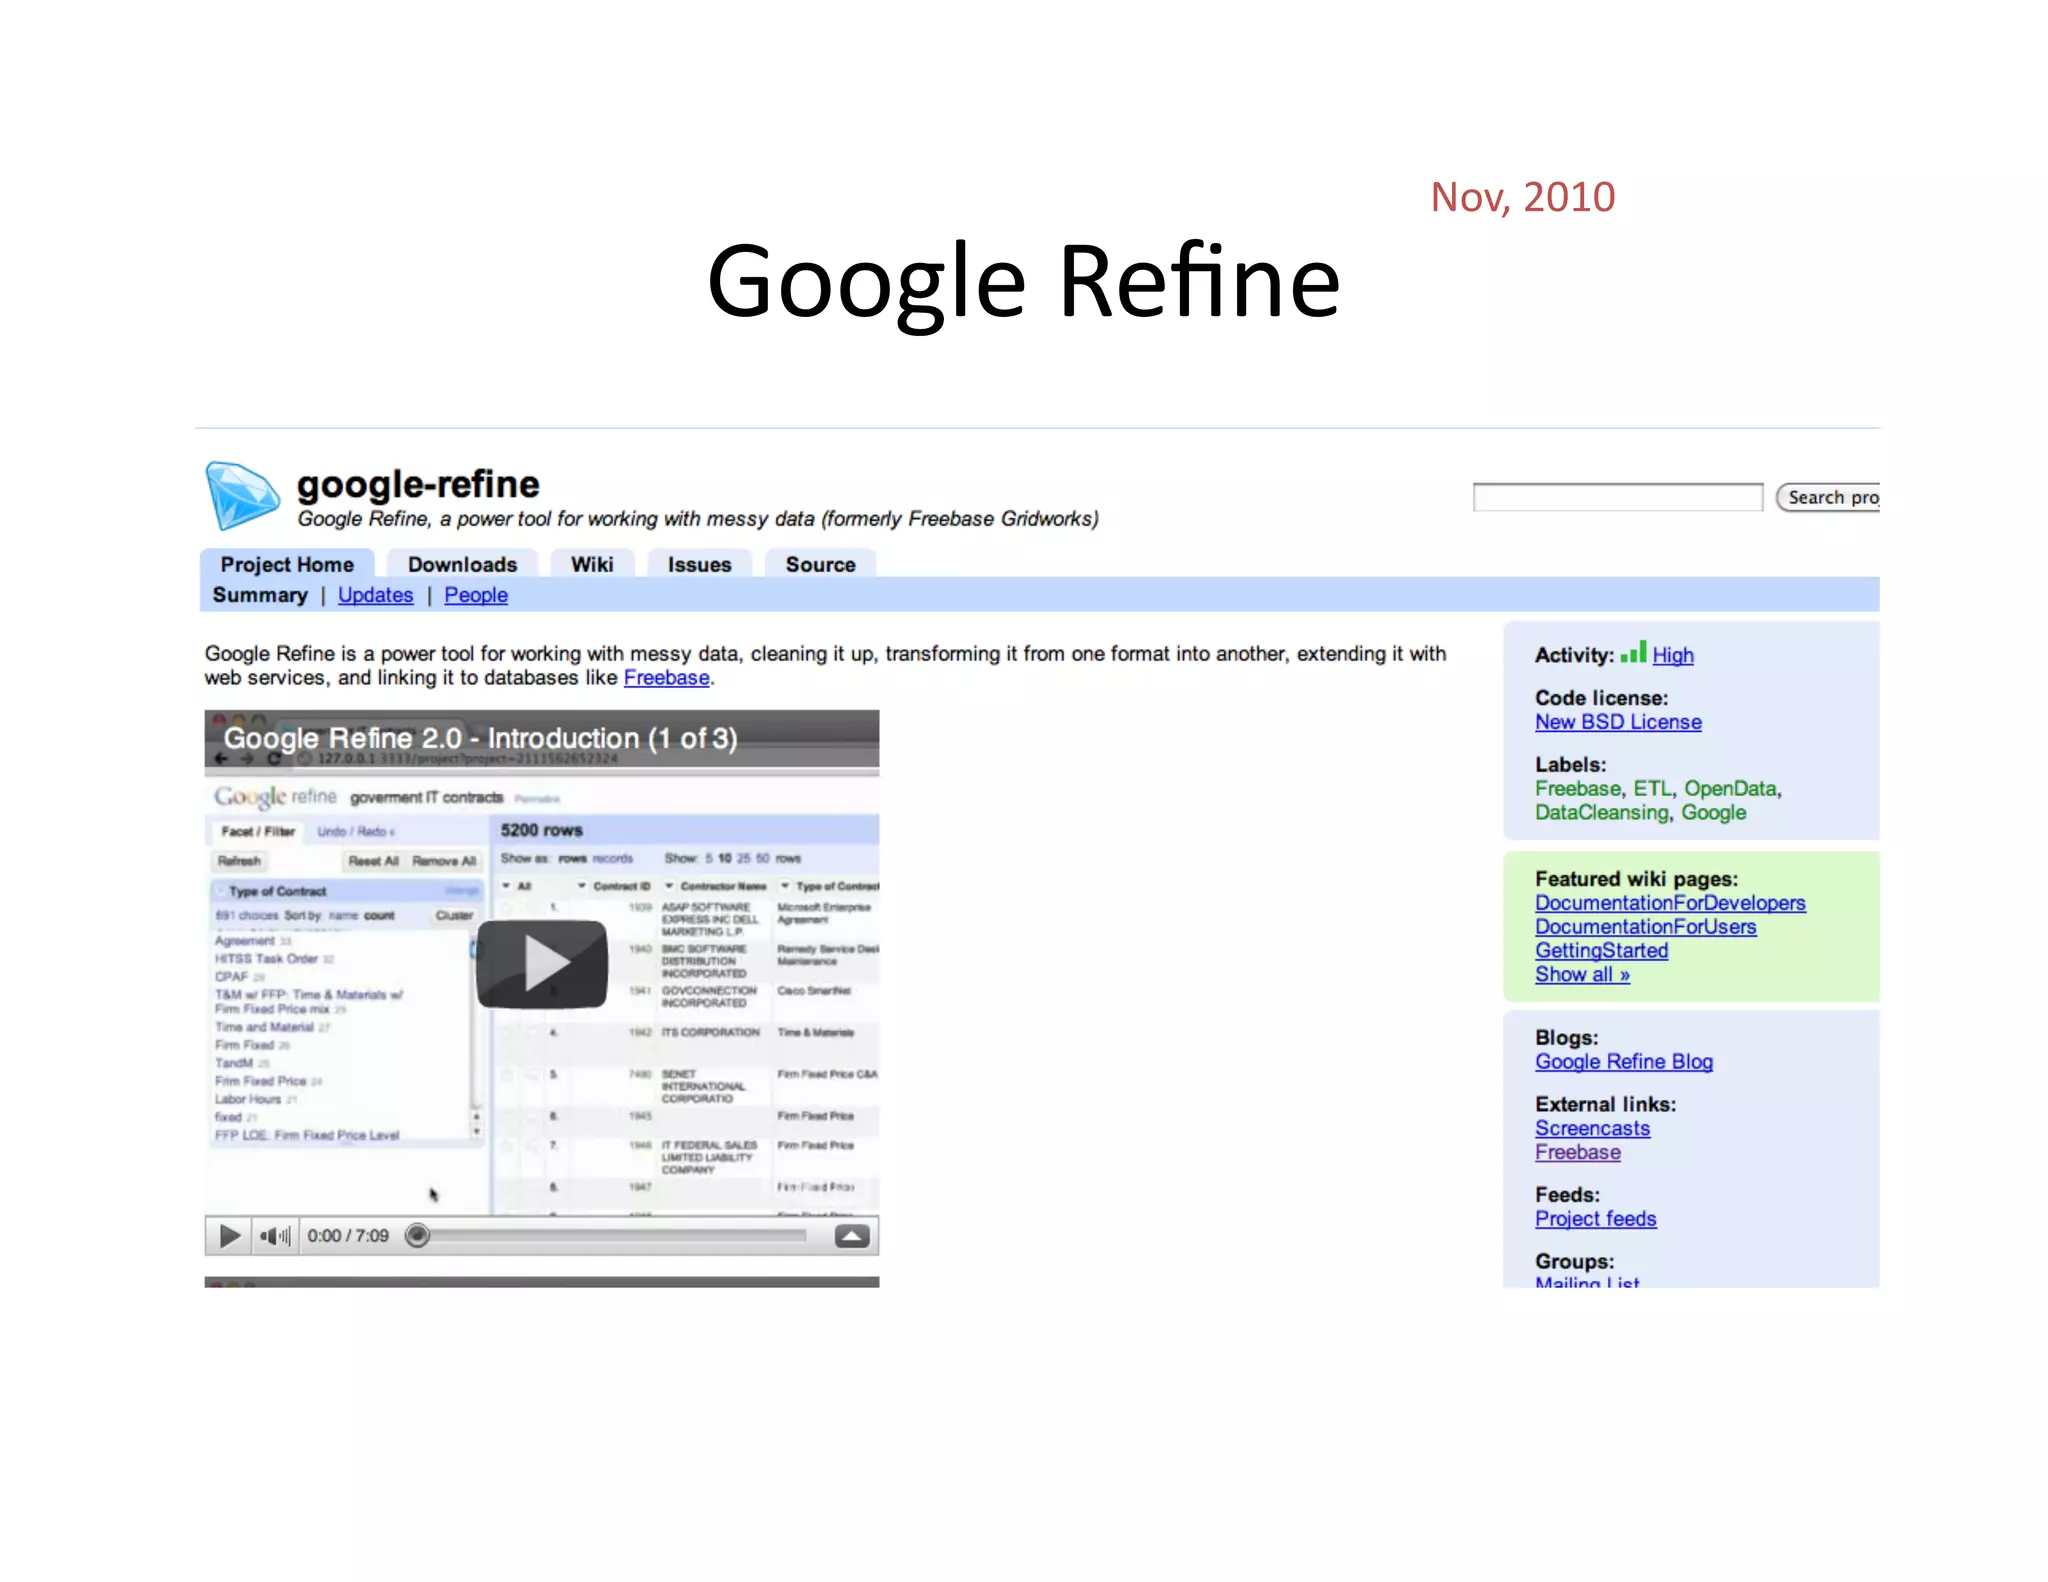Click the DataCleansing label
This screenshot has width=2048, height=1582.
[x=1602, y=812]
